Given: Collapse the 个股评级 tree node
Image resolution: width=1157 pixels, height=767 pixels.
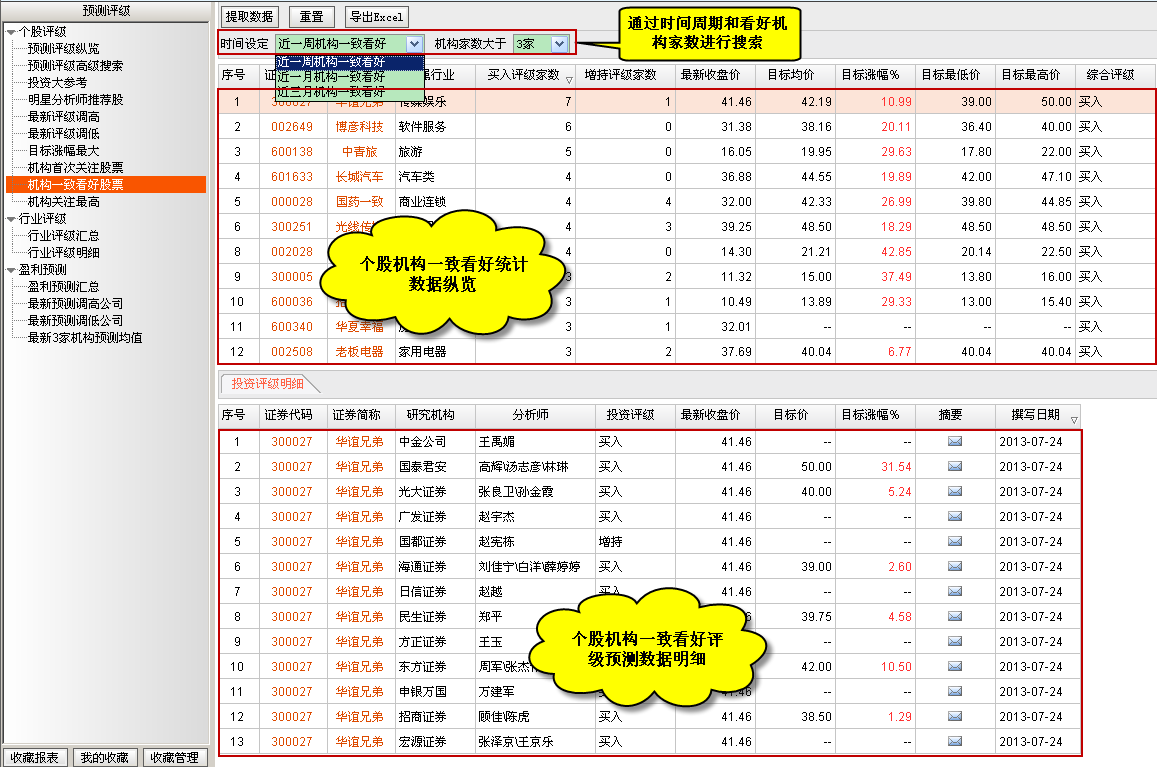Looking at the screenshot, I should (11, 32).
